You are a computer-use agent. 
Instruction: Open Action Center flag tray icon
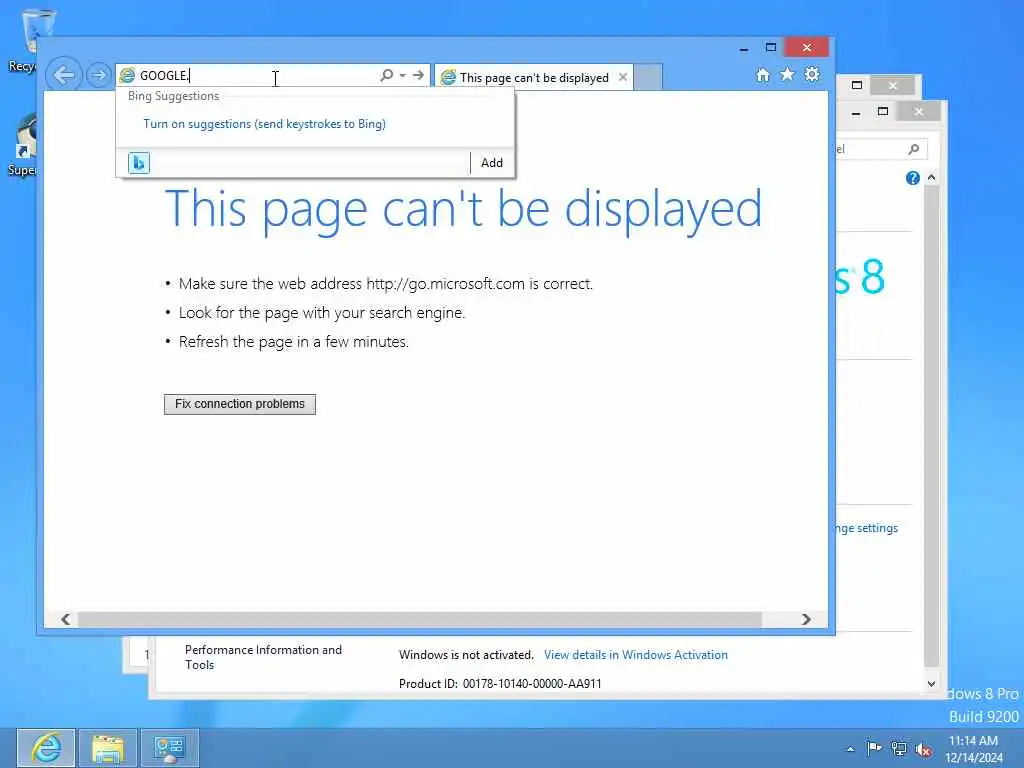(874, 748)
